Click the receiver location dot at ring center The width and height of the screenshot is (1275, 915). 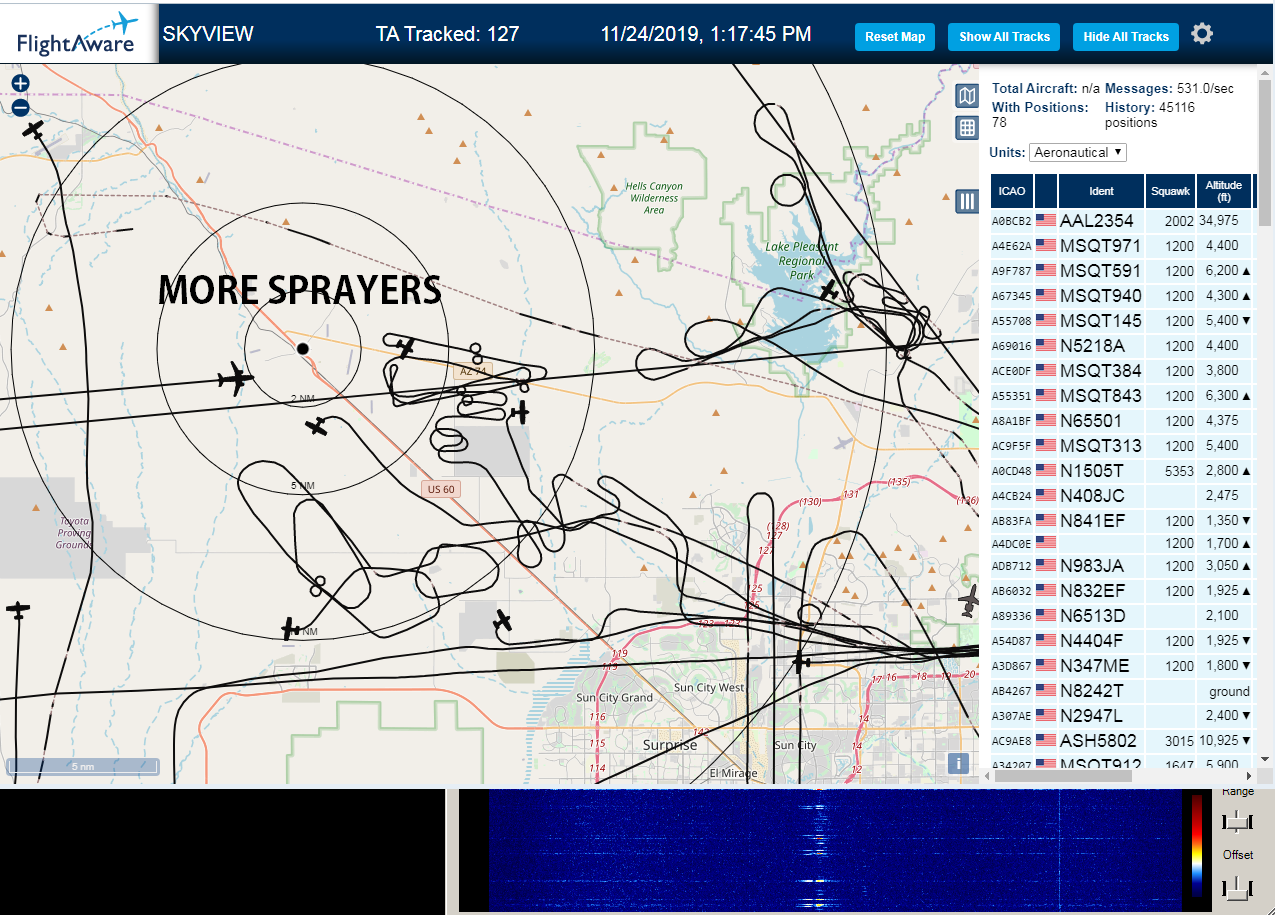pos(303,348)
